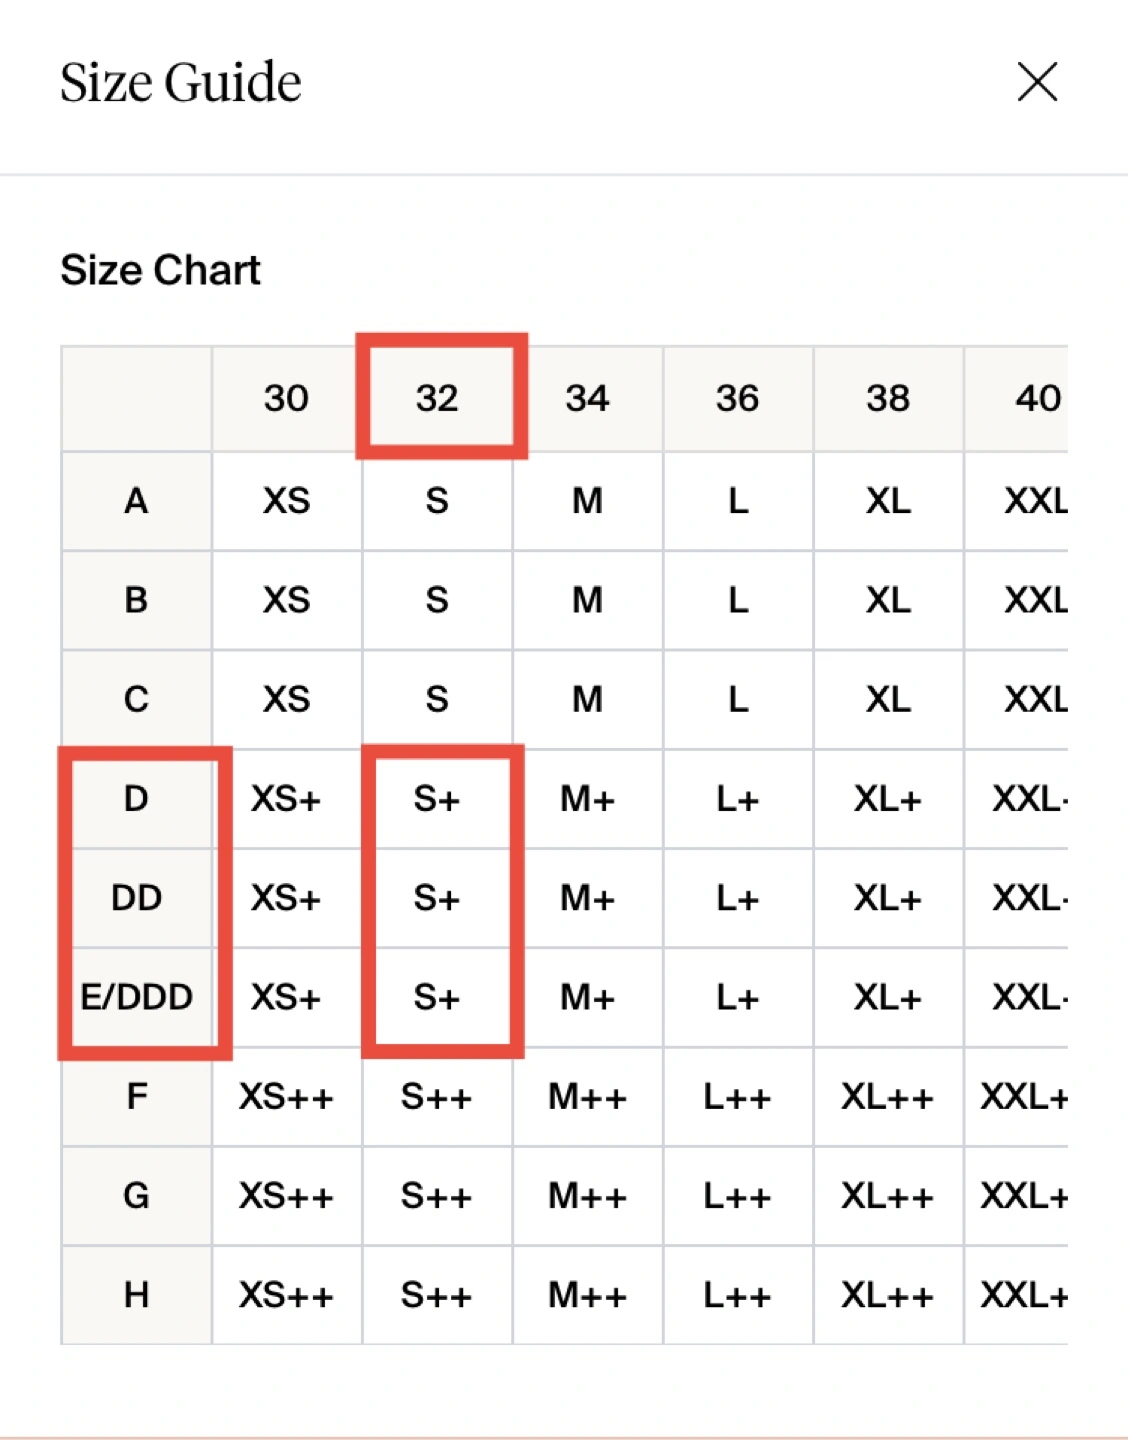Select the 36 band size header
1128x1440 pixels.
pos(737,398)
